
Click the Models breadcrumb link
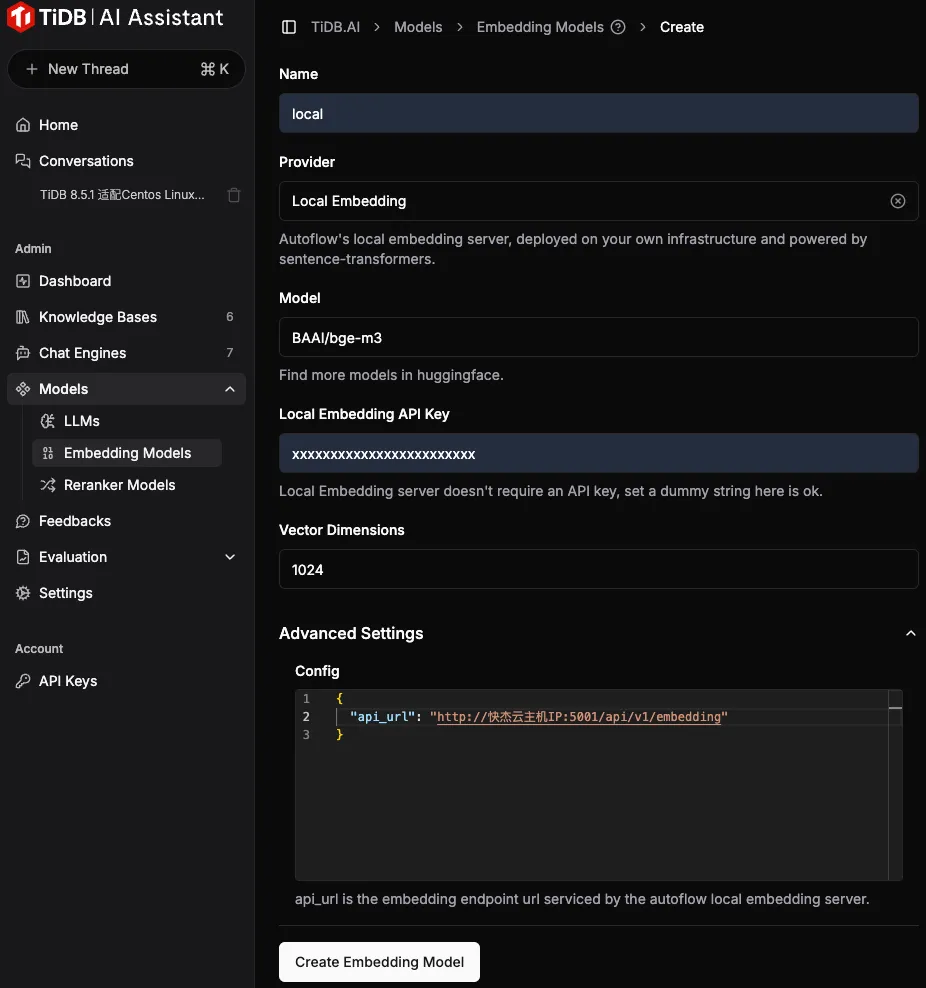tap(418, 27)
